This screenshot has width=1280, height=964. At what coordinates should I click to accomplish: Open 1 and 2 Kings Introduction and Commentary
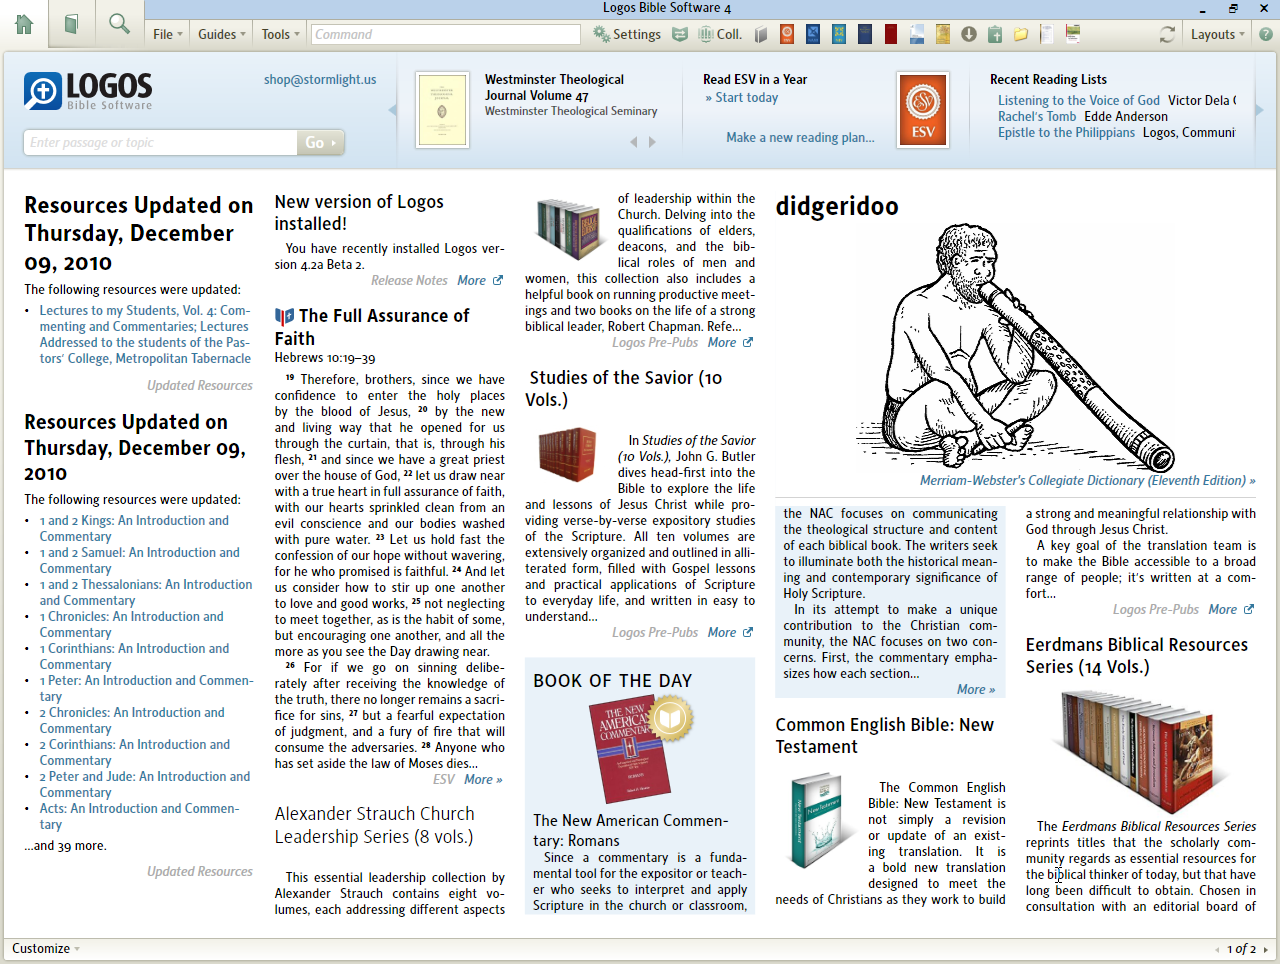134,529
